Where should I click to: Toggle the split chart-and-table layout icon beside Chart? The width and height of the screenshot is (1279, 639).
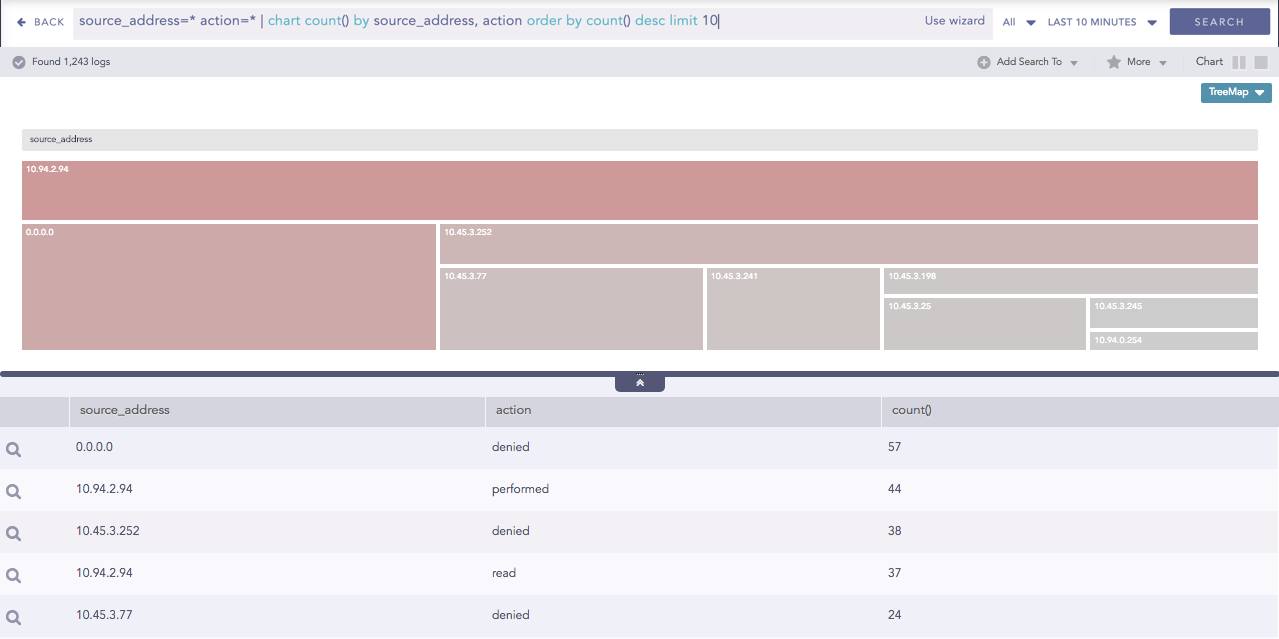[x=1241, y=61]
